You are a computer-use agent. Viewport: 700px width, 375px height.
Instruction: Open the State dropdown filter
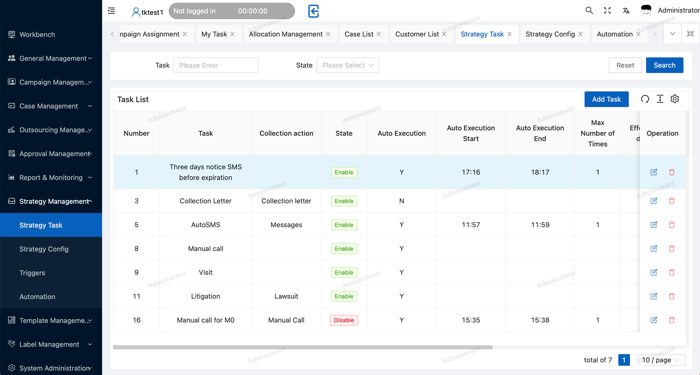coord(348,65)
